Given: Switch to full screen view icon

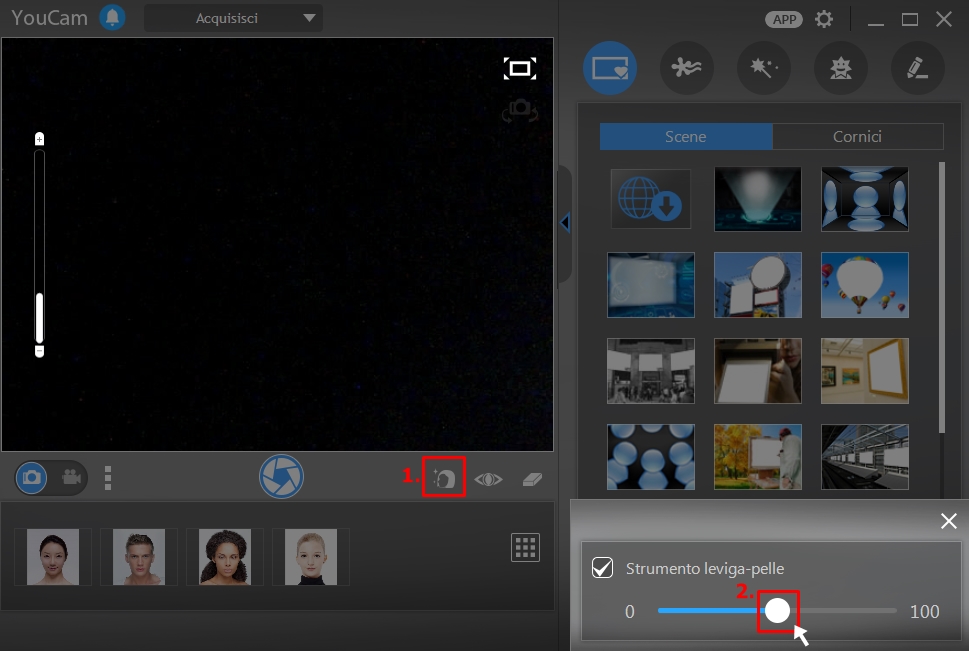Looking at the screenshot, I should tap(520, 68).
